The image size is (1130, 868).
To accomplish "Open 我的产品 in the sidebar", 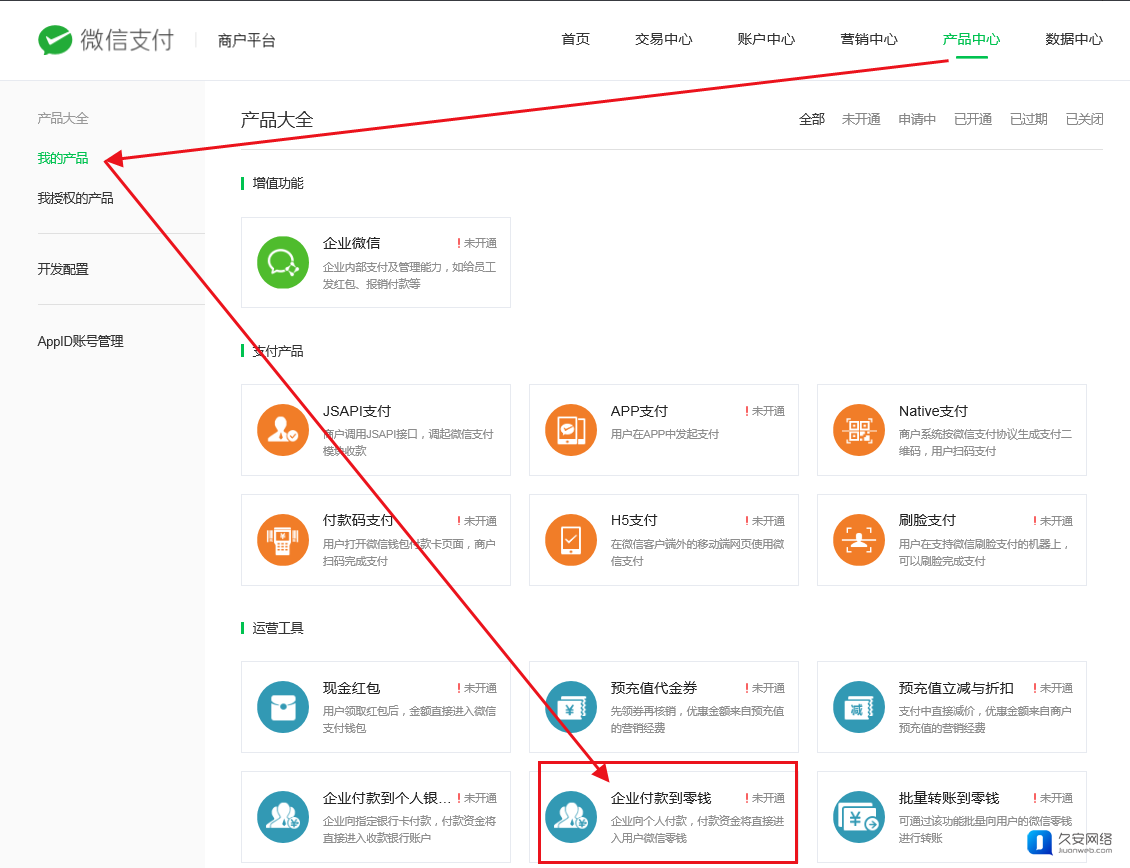I will point(63,158).
